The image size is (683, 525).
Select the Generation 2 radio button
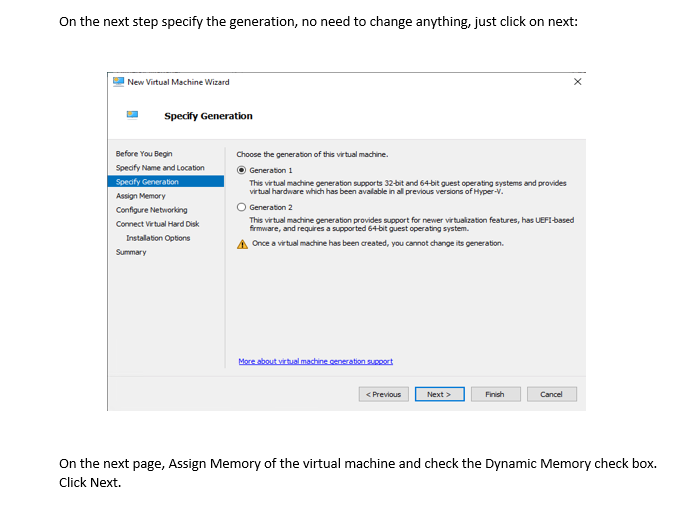pos(241,207)
